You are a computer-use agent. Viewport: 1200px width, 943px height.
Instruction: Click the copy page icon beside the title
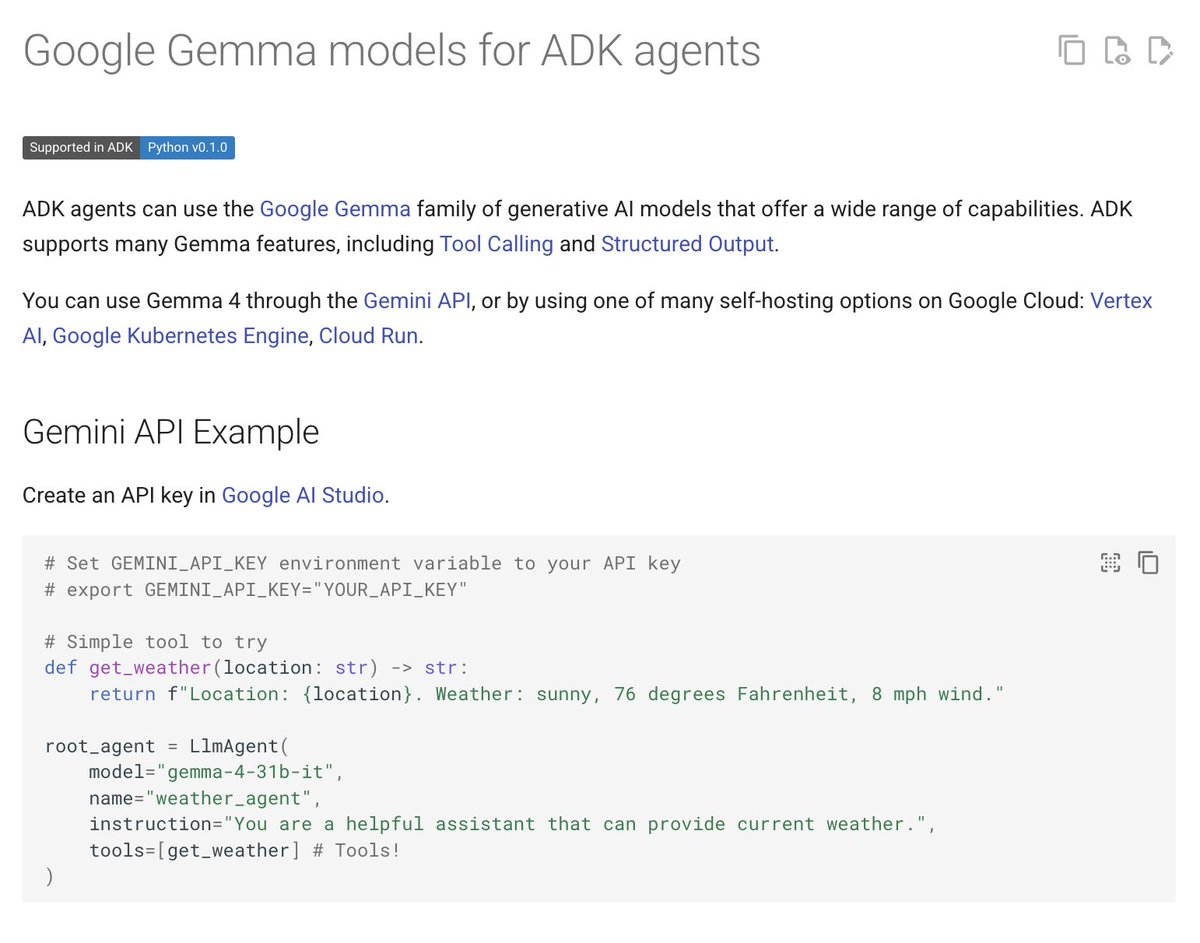pos(1071,51)
